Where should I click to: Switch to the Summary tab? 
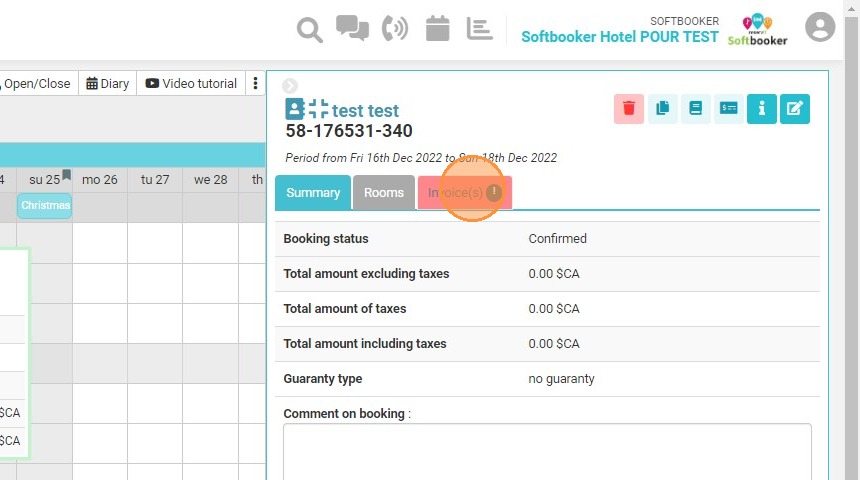coord(313,193)
